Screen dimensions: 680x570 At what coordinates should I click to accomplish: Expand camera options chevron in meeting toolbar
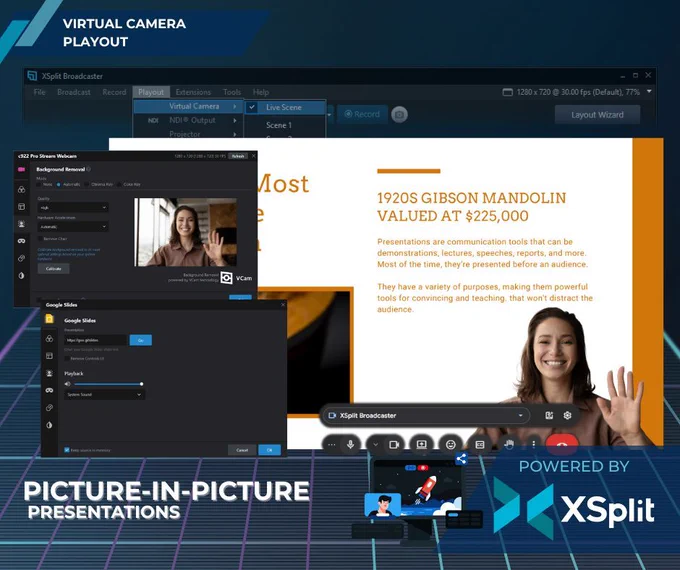[376, 445]
